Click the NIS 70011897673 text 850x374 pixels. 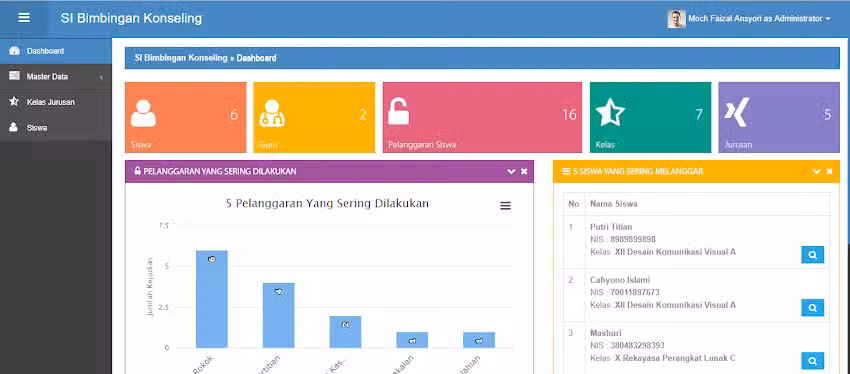click(x=625, y=293)
